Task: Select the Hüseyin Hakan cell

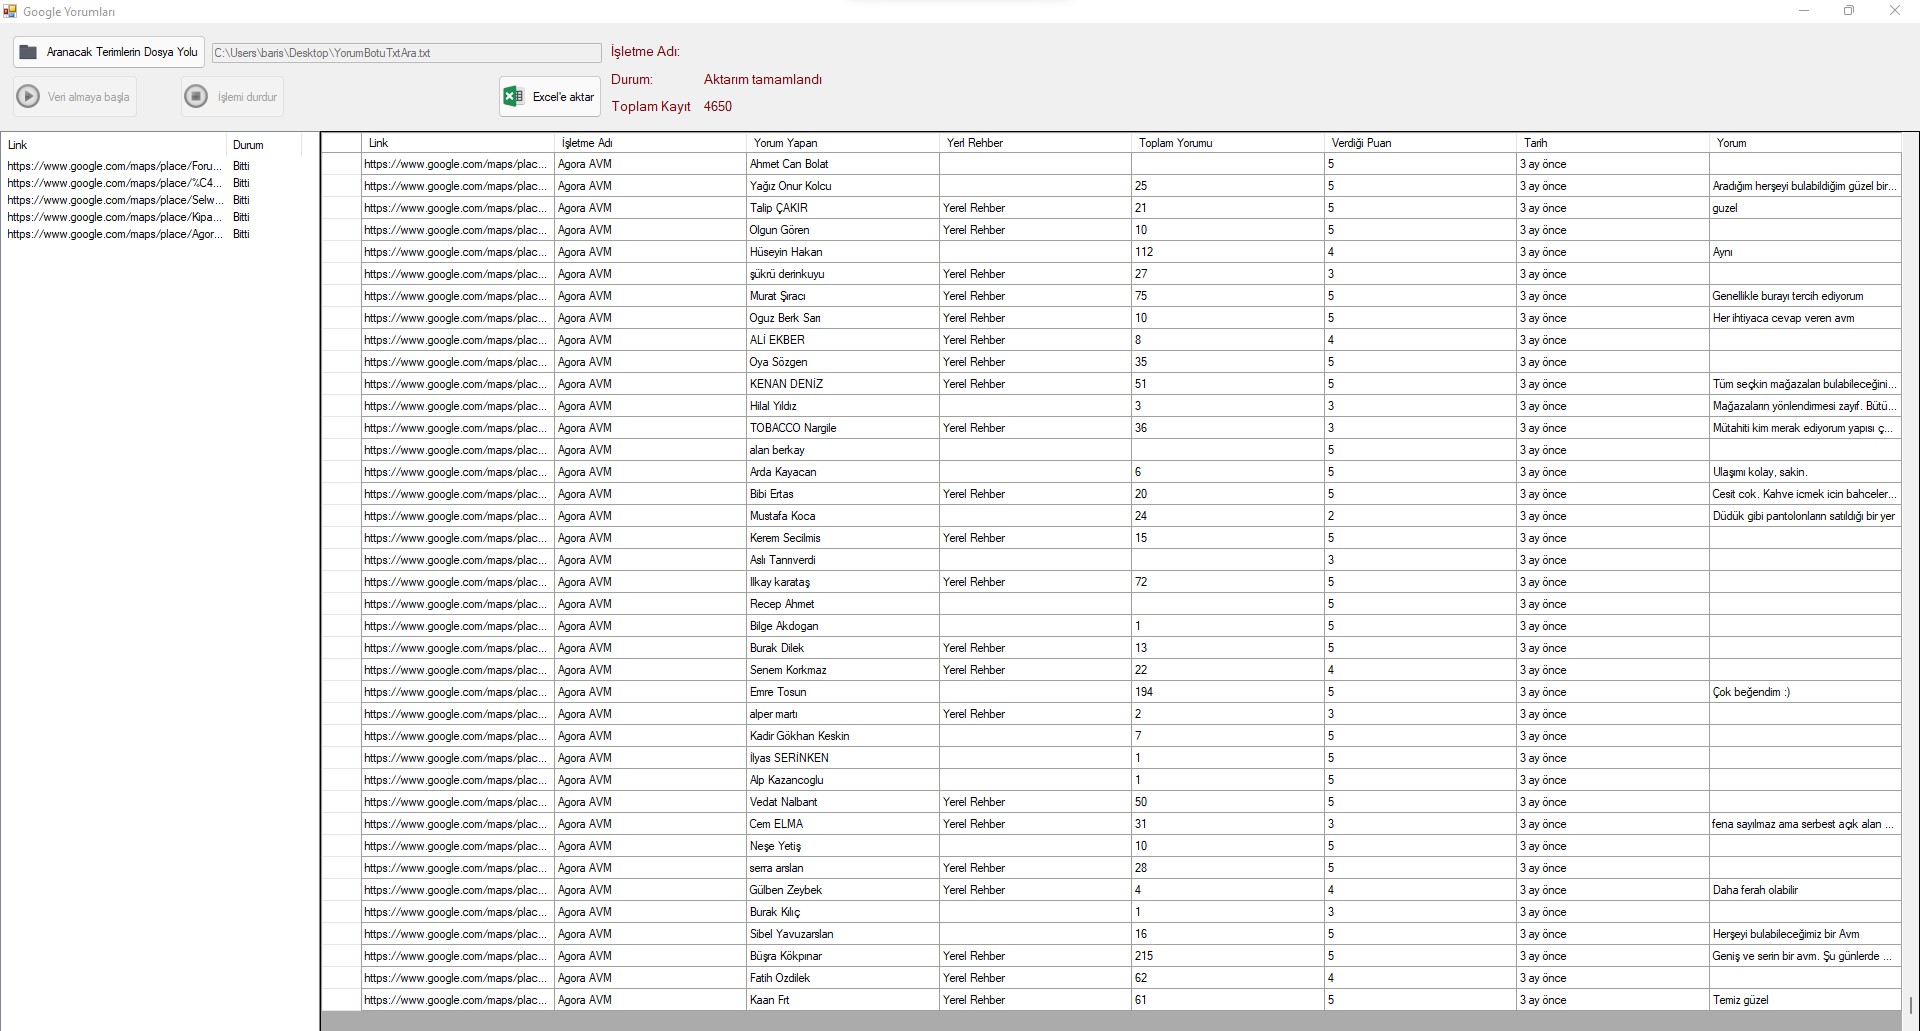Action: (x=843, y=252)
